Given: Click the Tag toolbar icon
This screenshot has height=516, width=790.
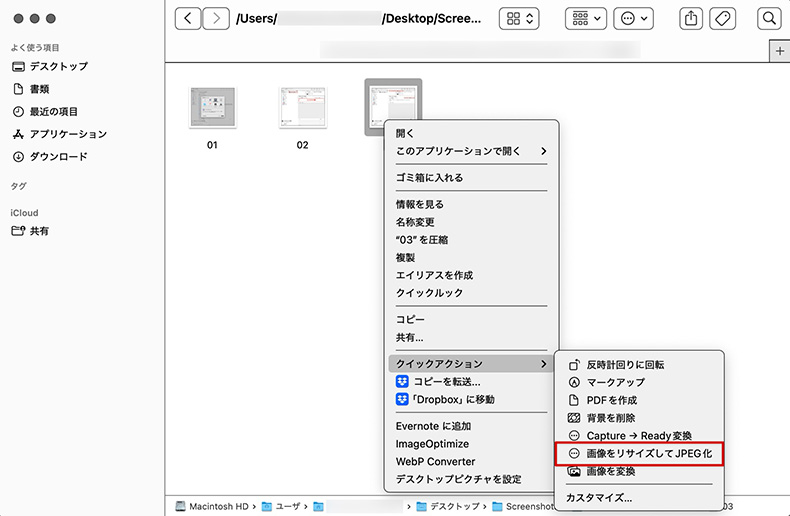Looking at the screenshot, I should [x=722, y=19].
